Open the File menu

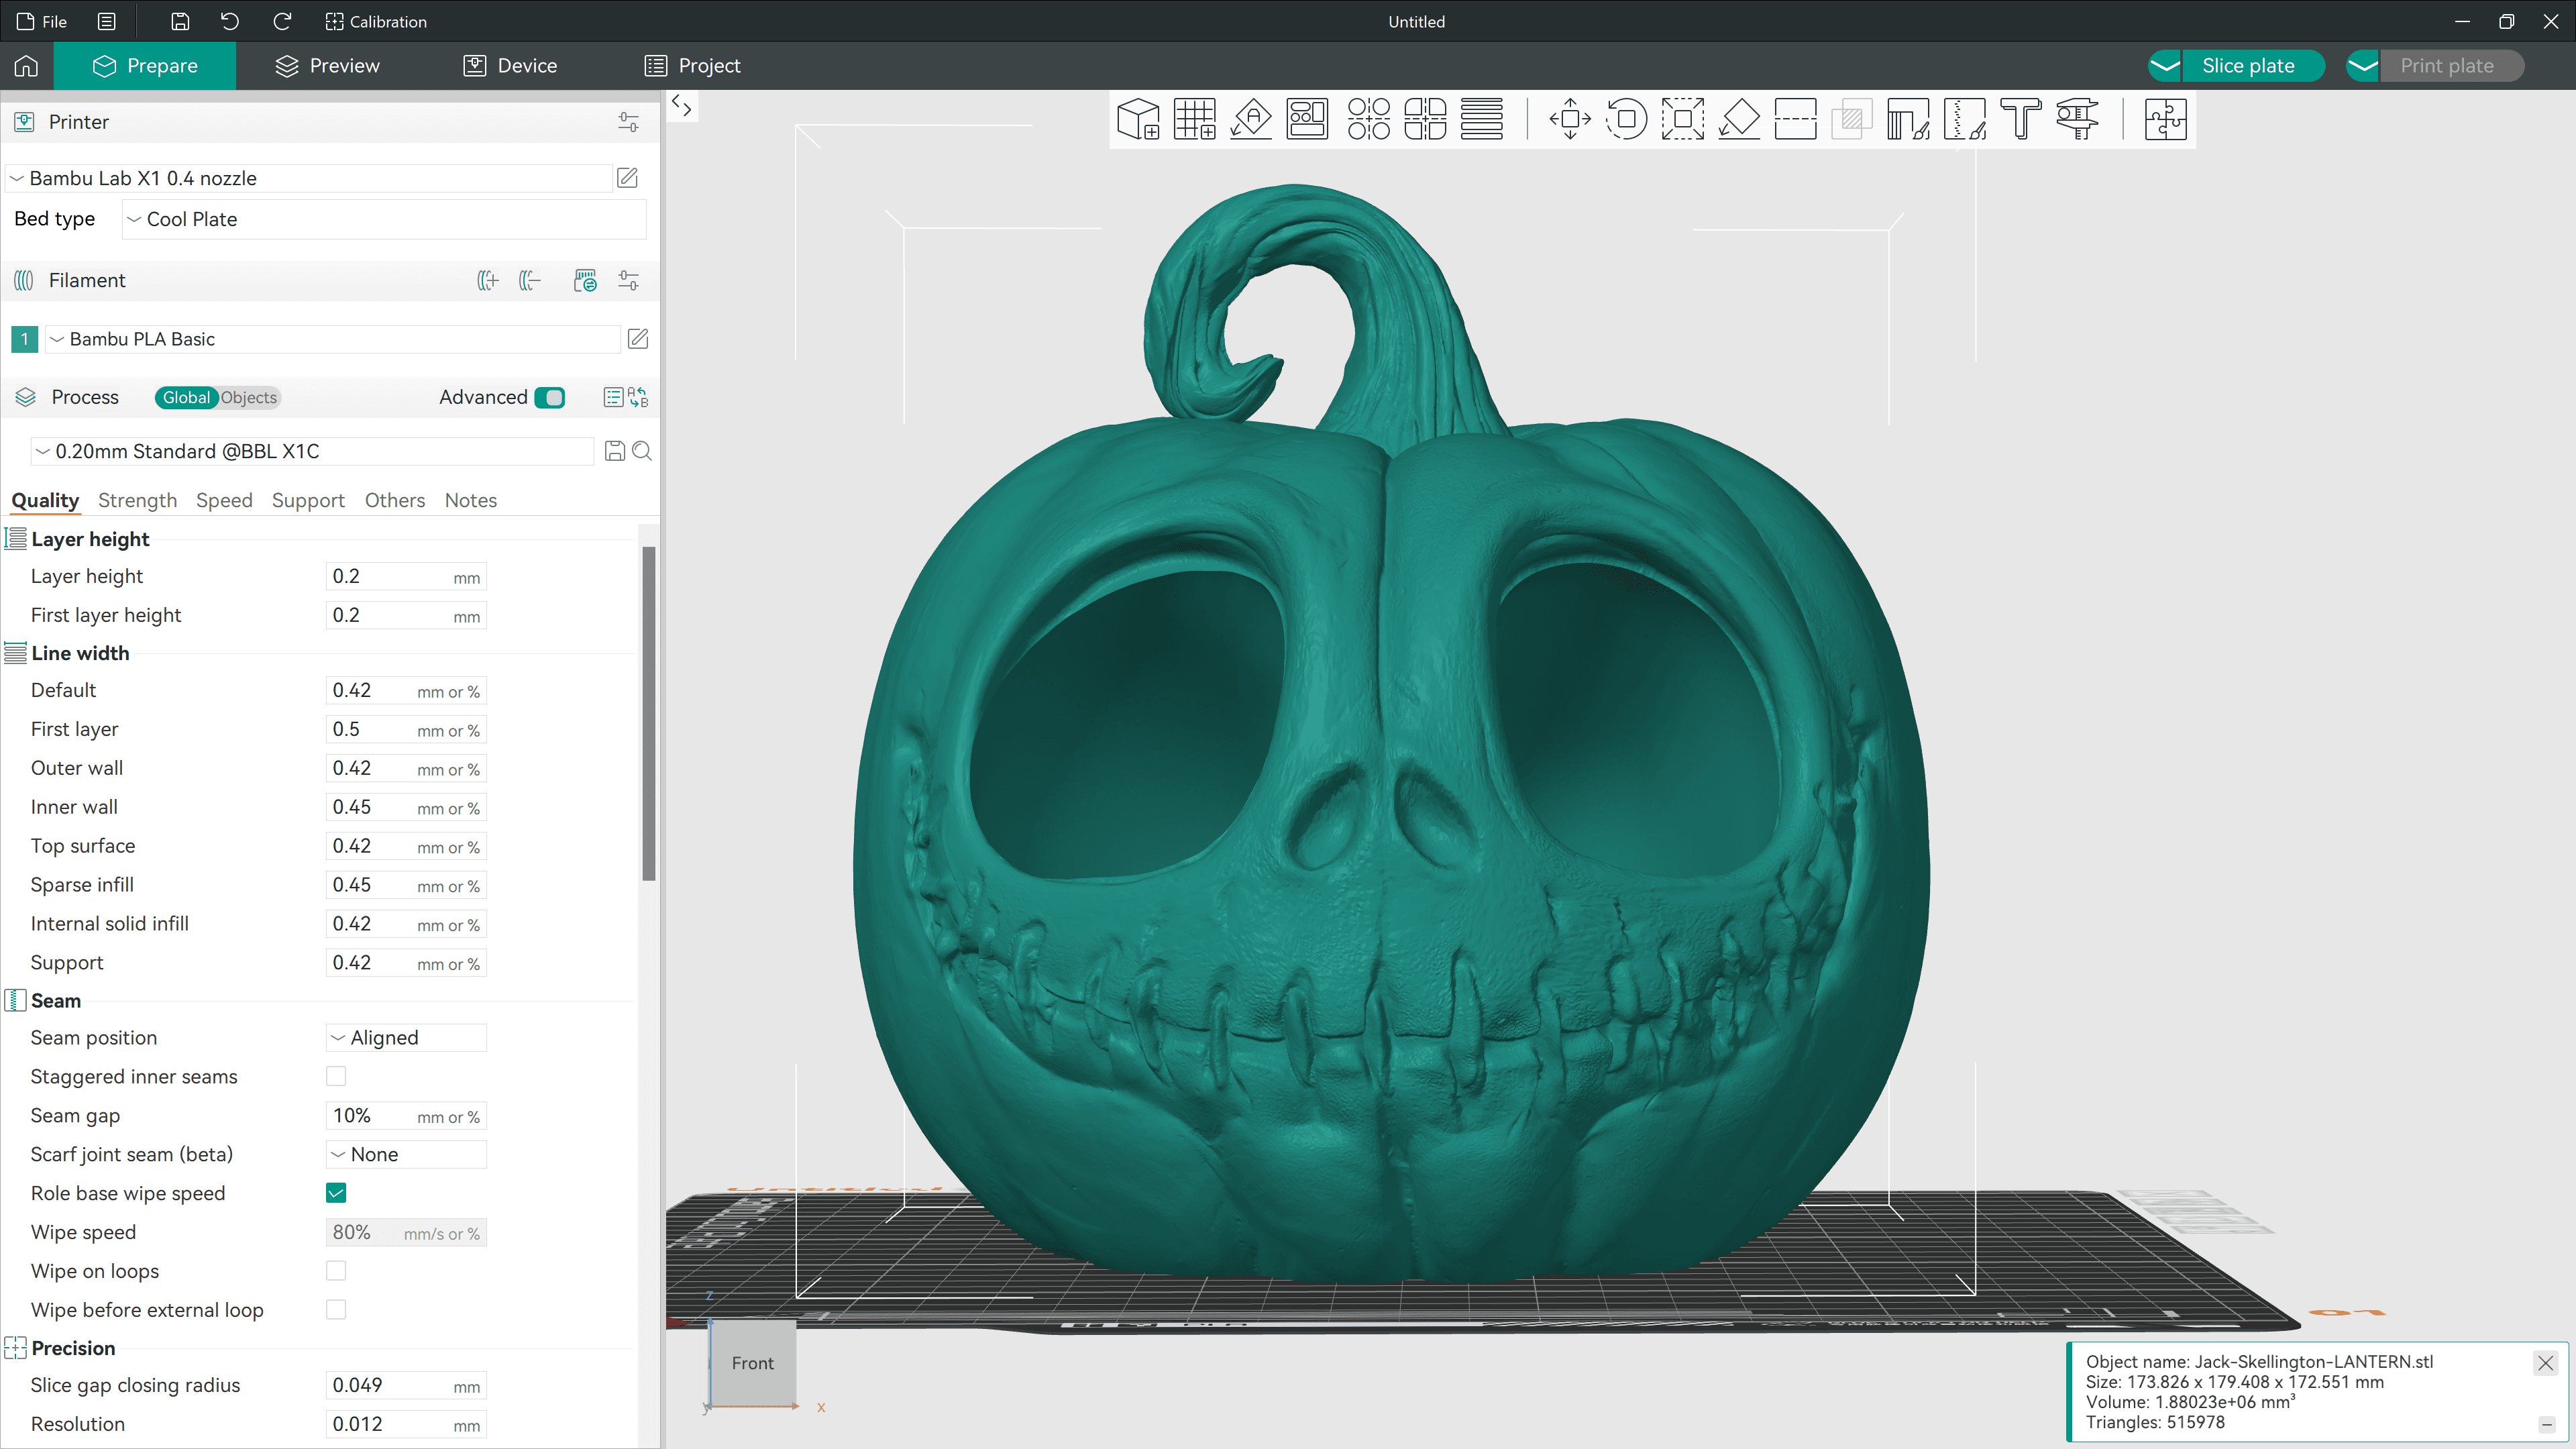42,21
